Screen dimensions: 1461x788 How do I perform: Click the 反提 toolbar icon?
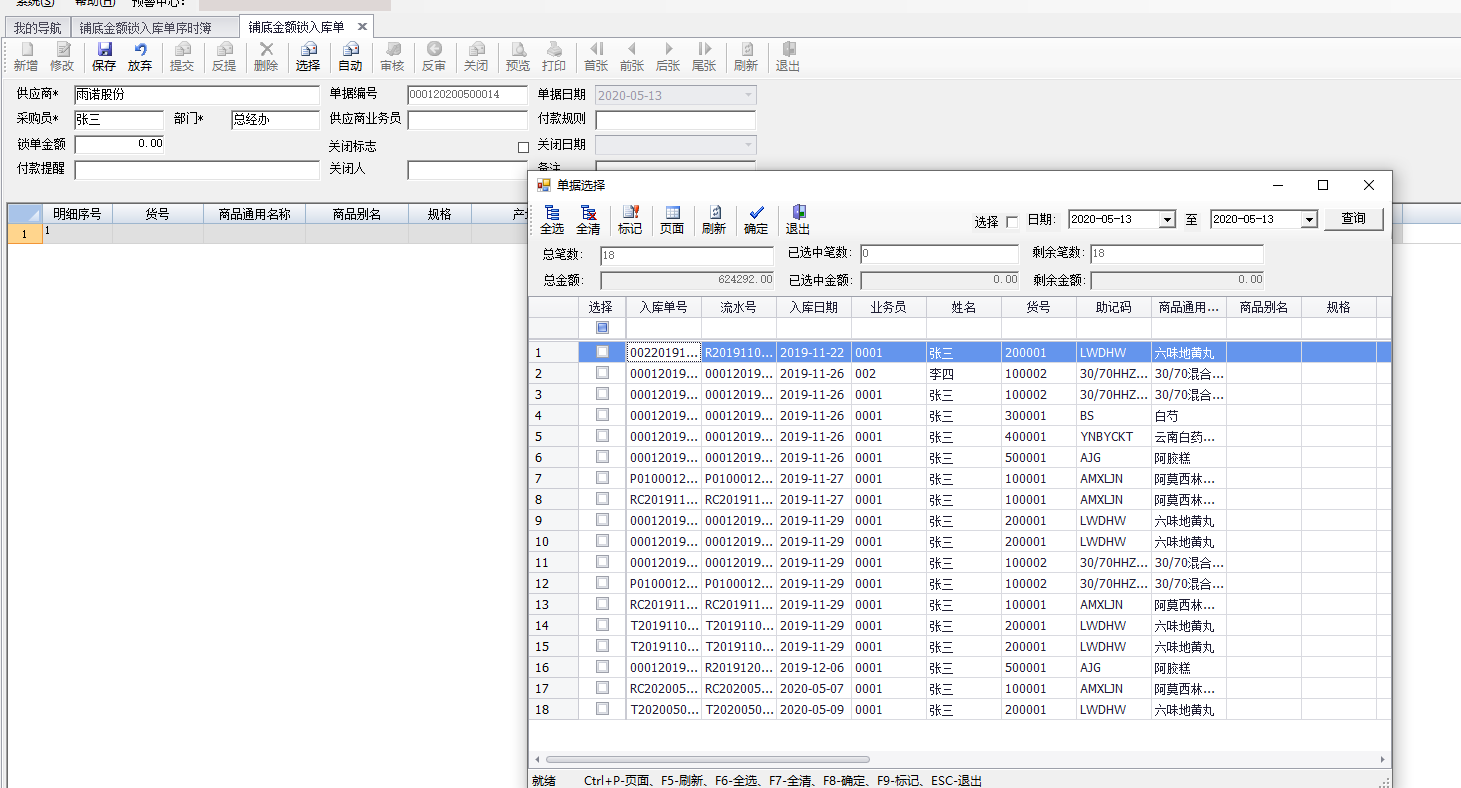(224, 56)
